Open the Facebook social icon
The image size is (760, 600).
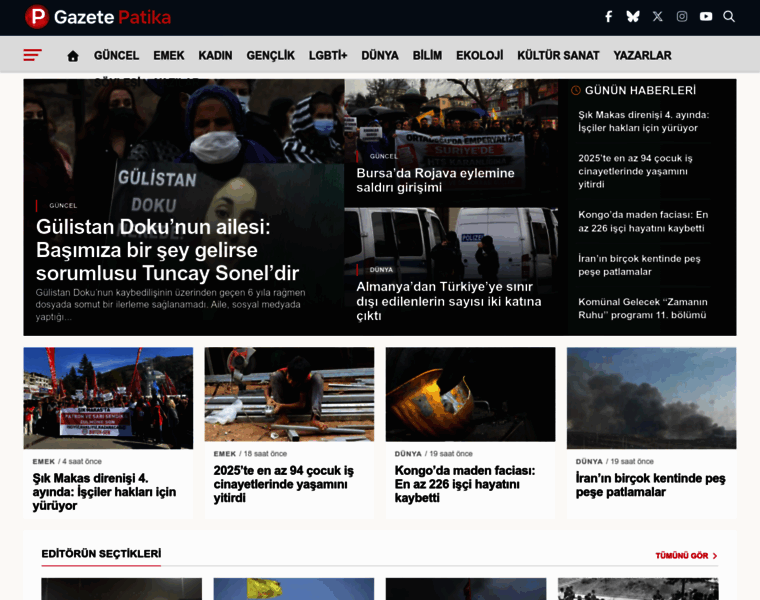click(609, 17)
